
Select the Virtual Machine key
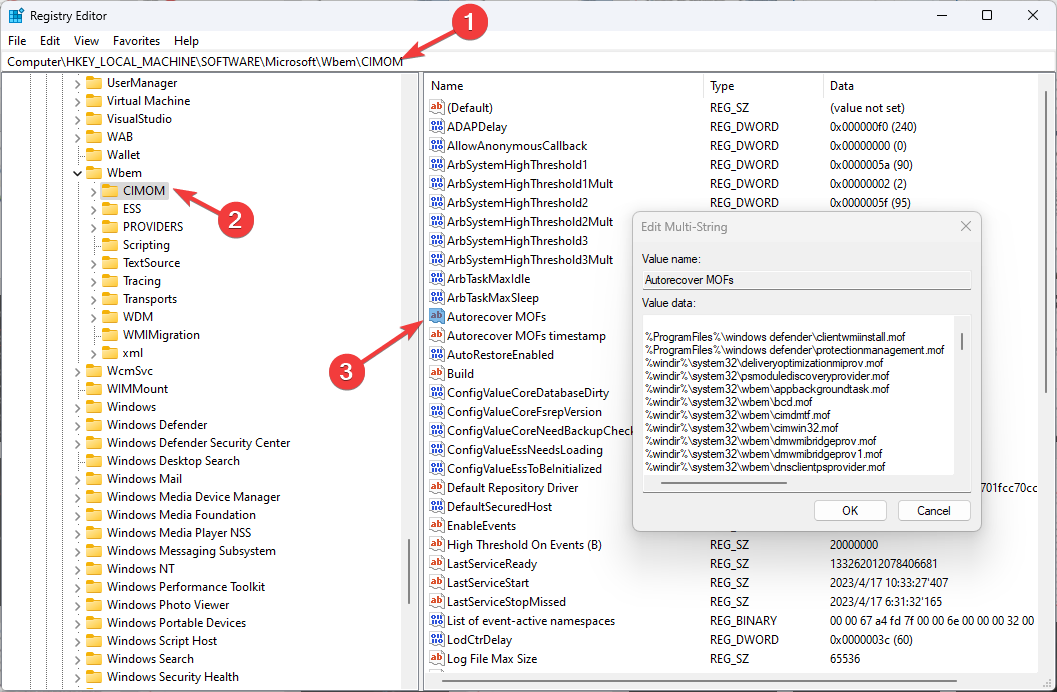point(148,101)
